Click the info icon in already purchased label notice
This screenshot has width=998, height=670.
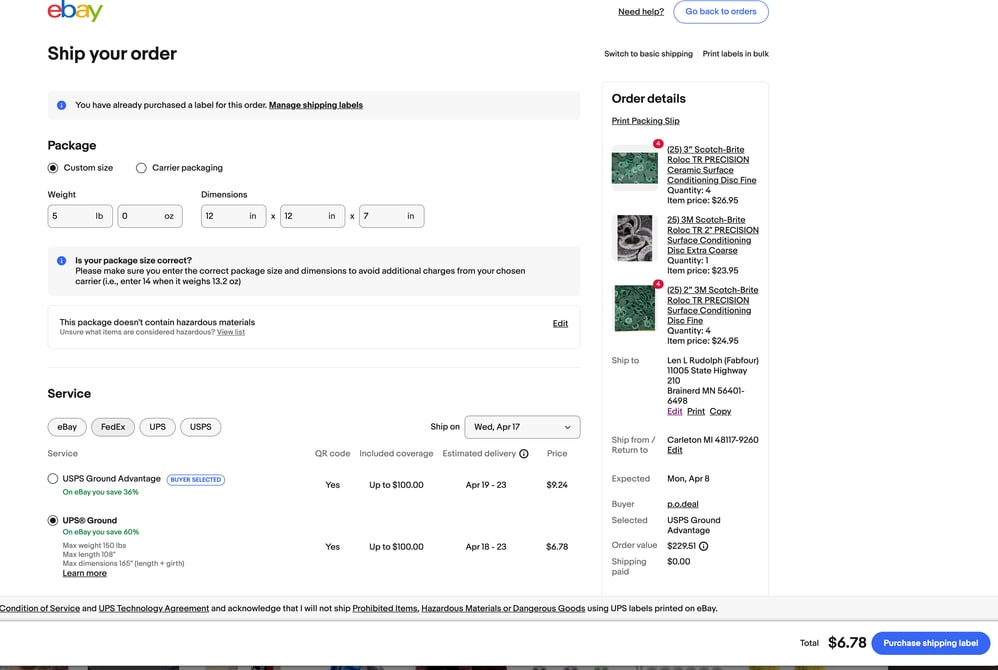point(61,105)
